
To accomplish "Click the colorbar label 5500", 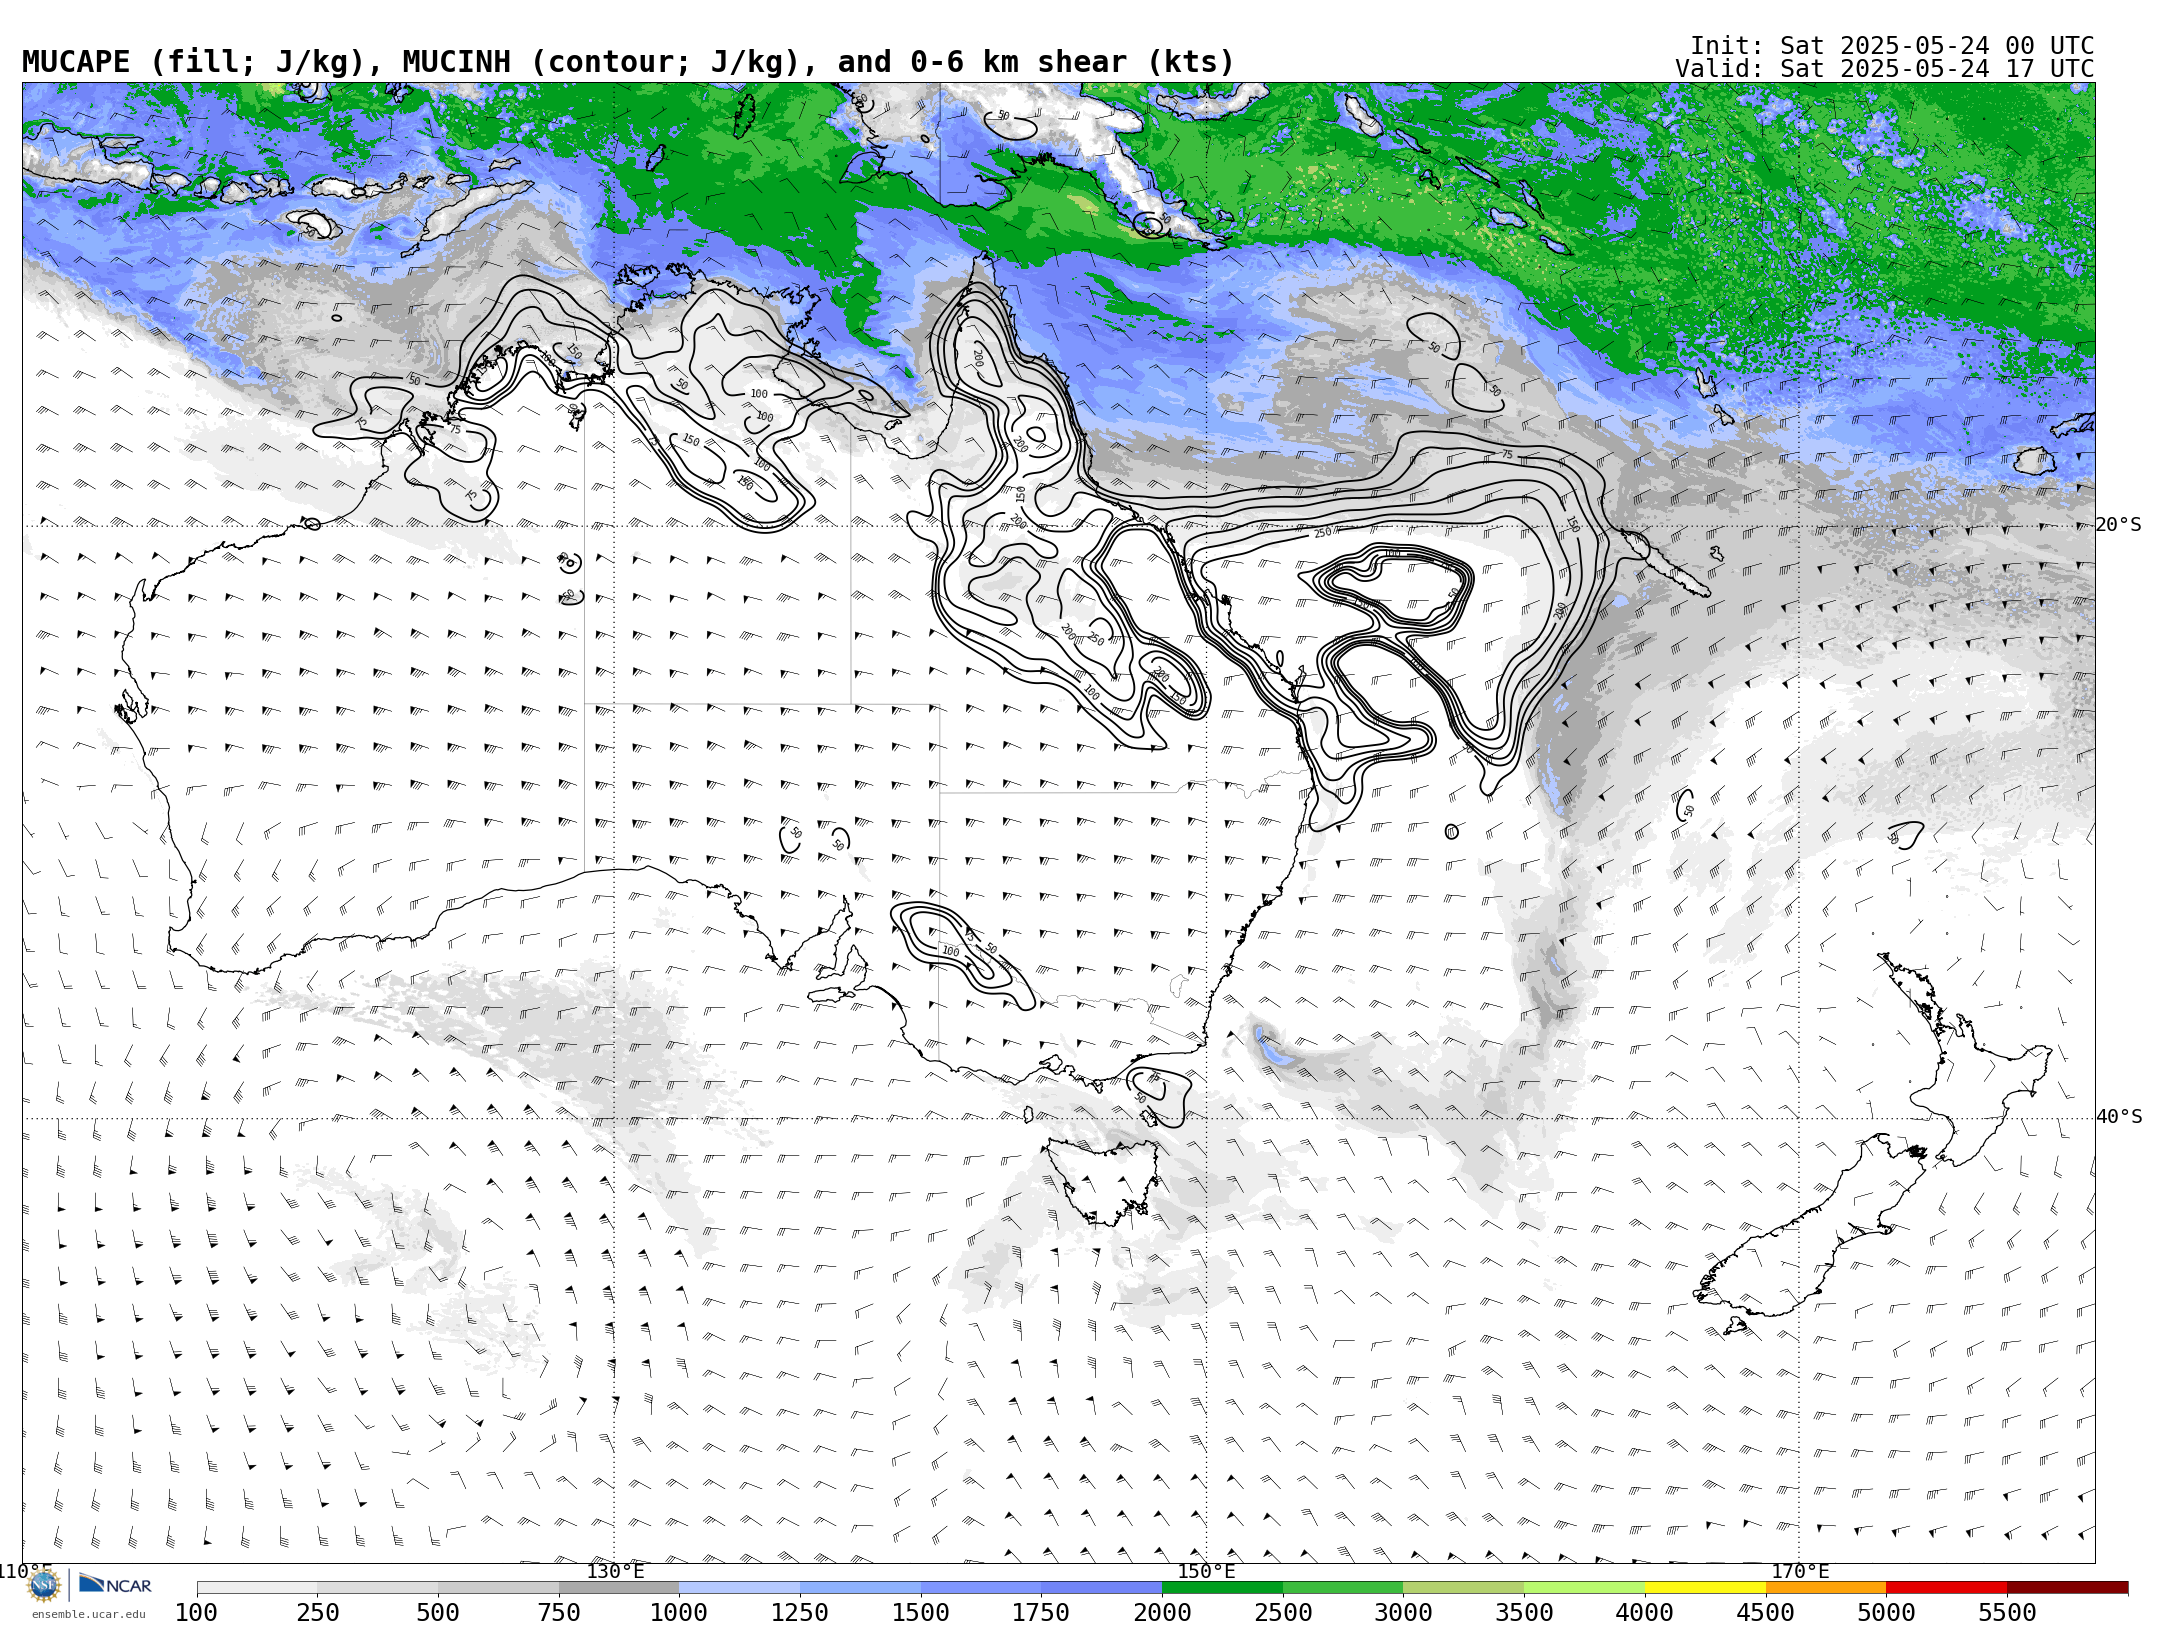I will (2007, 1612).
